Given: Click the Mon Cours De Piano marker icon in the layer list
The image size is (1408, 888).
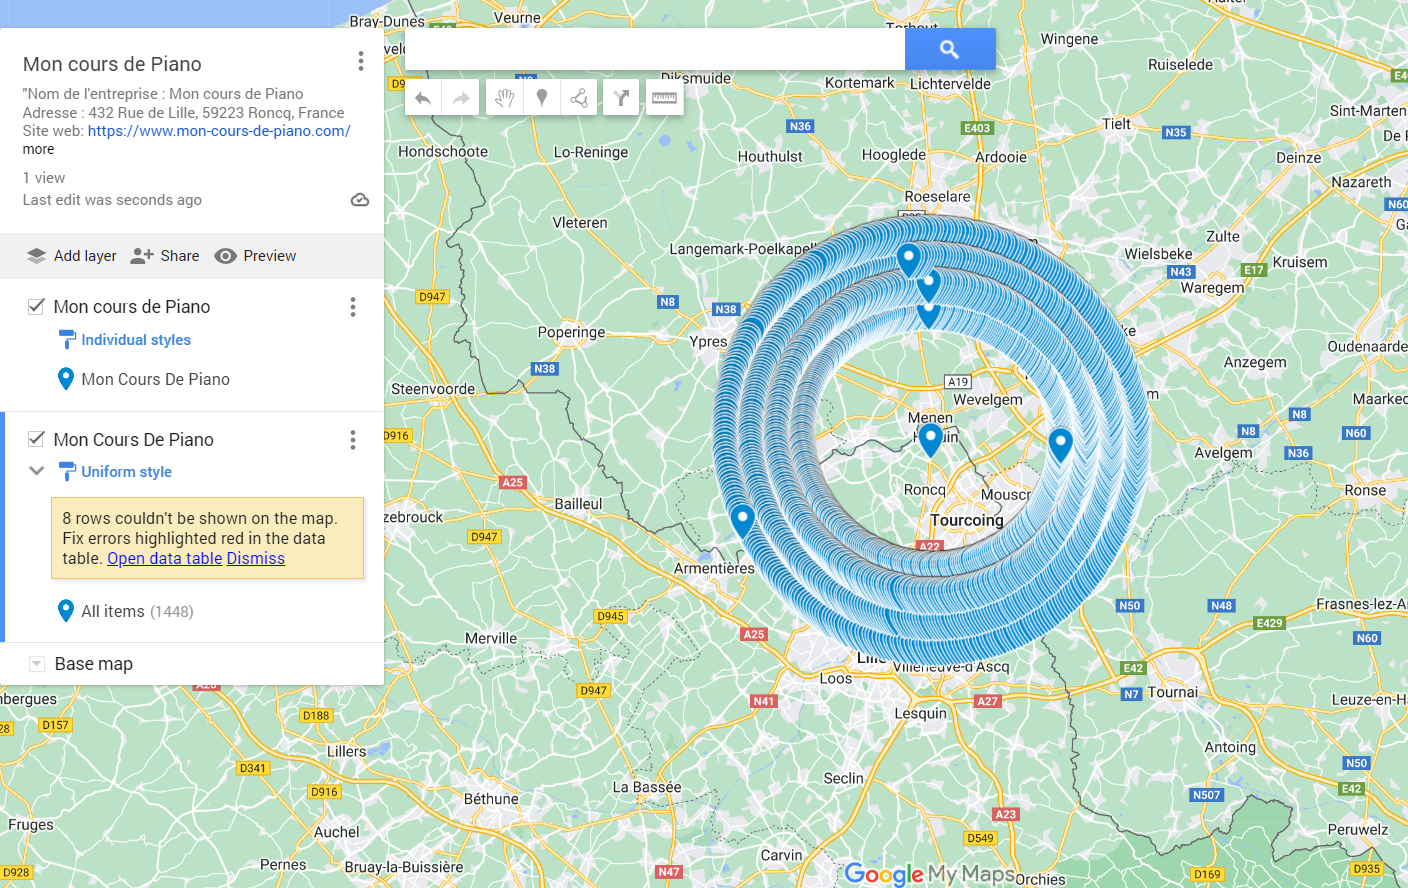Looking at the screenshot, I should point(66,379).
